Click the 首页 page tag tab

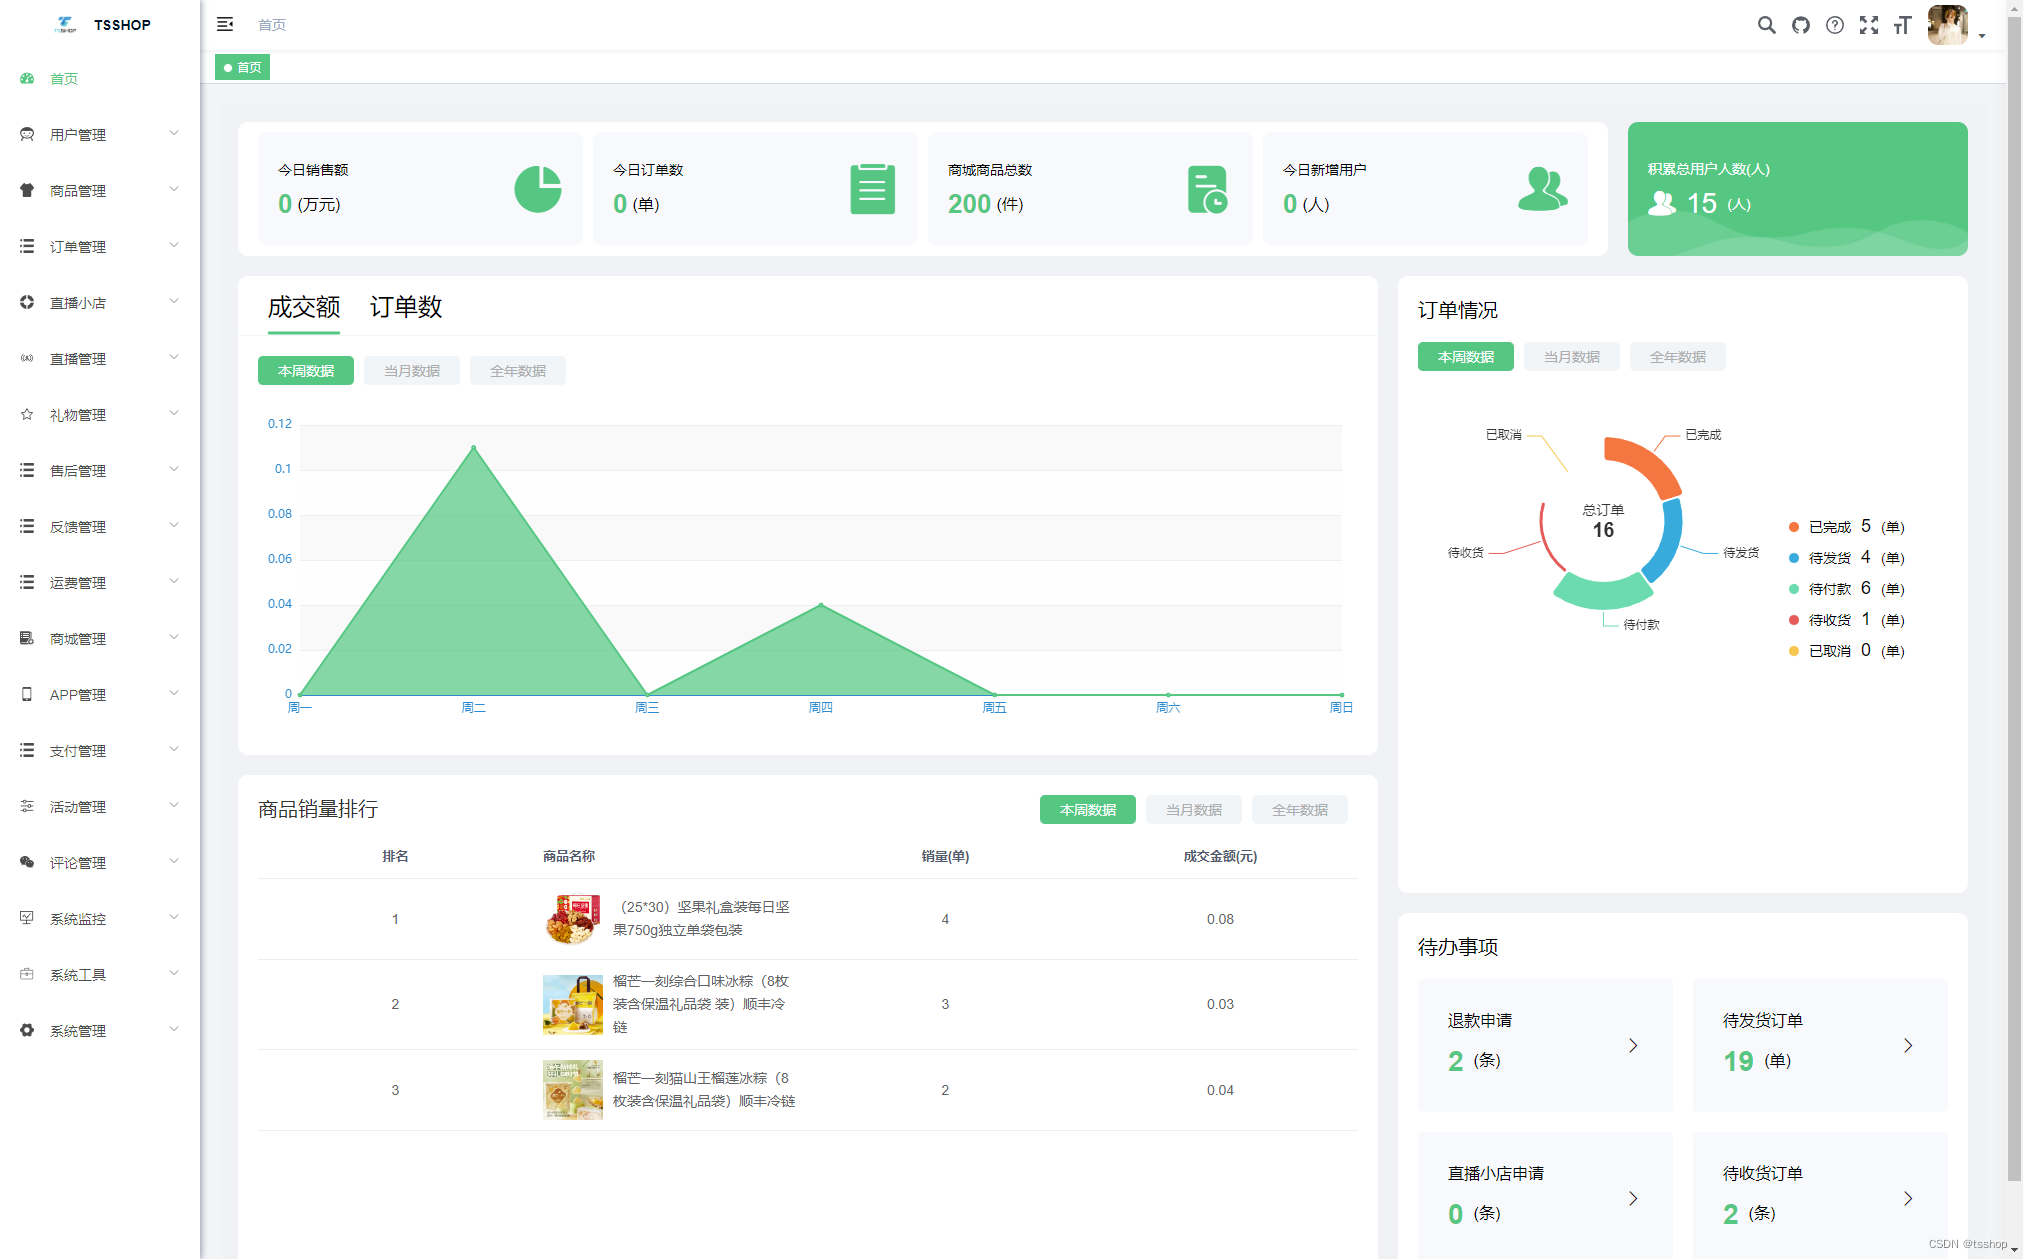click(x=243, y=67)
